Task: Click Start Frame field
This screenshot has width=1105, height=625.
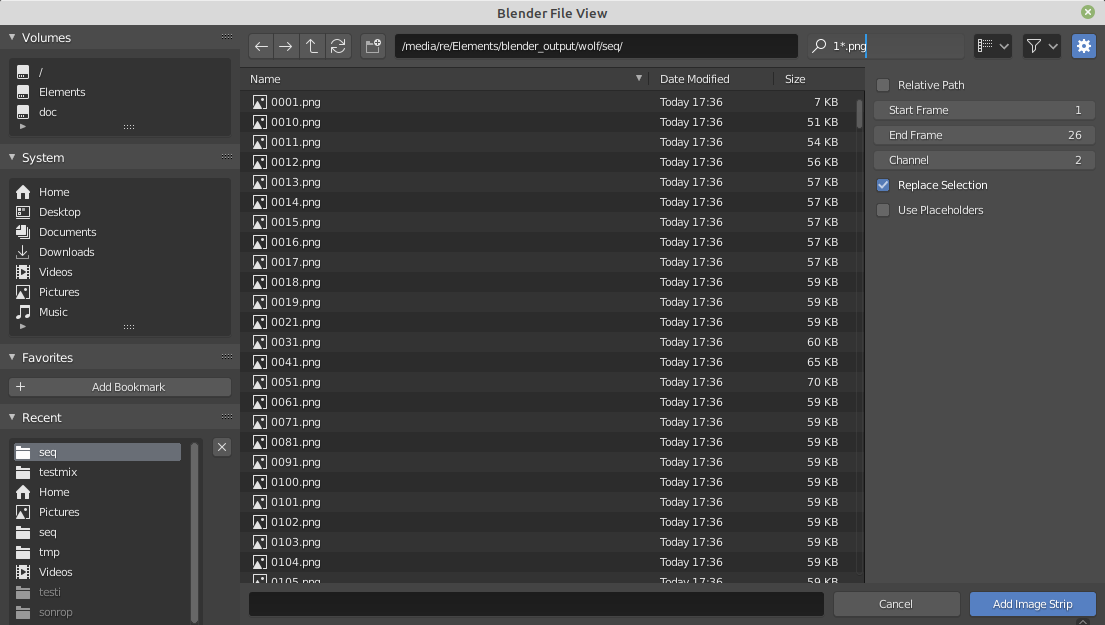Action: coord(984,110)
